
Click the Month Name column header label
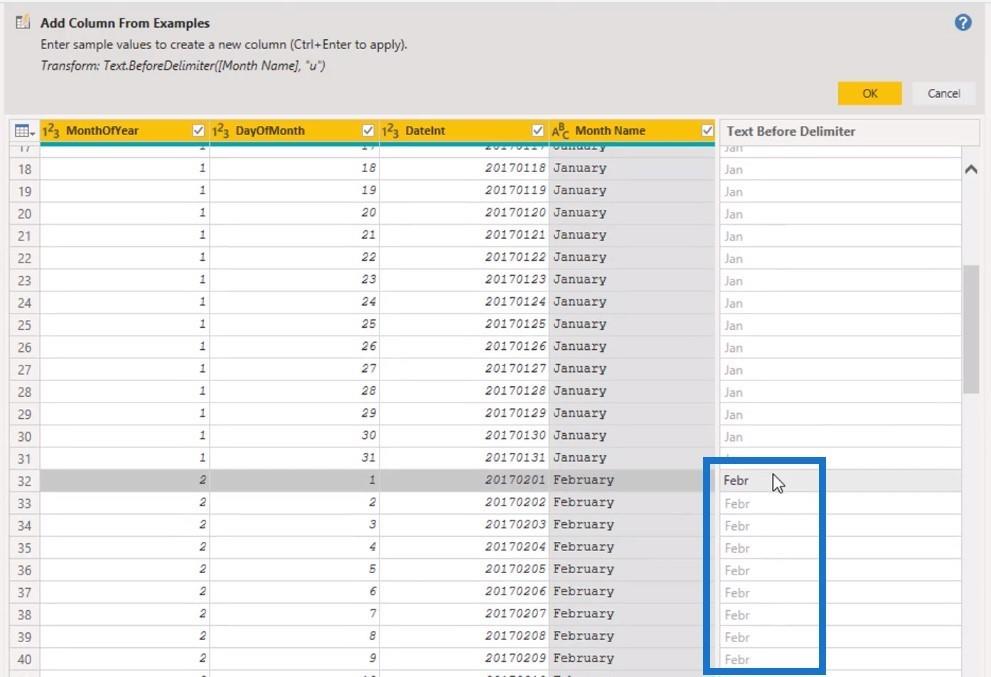point(610,131)
